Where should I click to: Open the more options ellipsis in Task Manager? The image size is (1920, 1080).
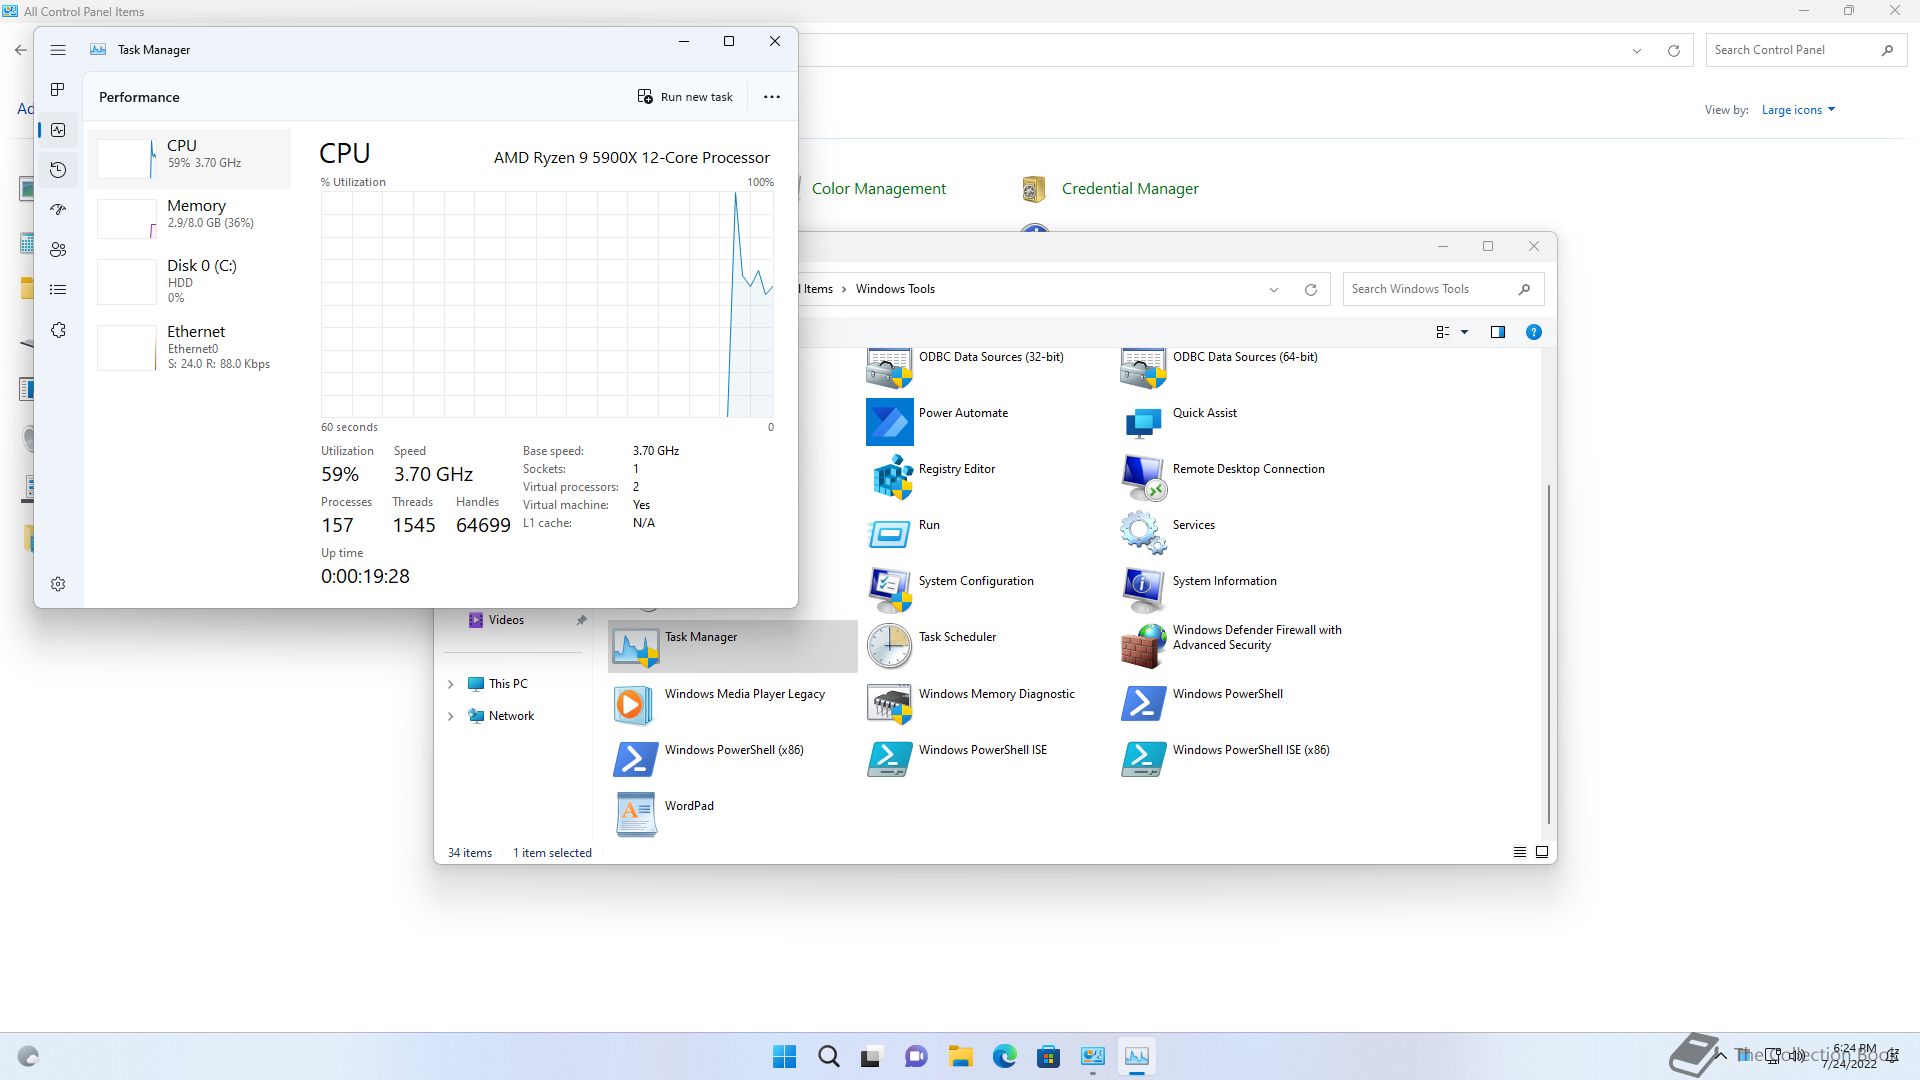(772, 97)
